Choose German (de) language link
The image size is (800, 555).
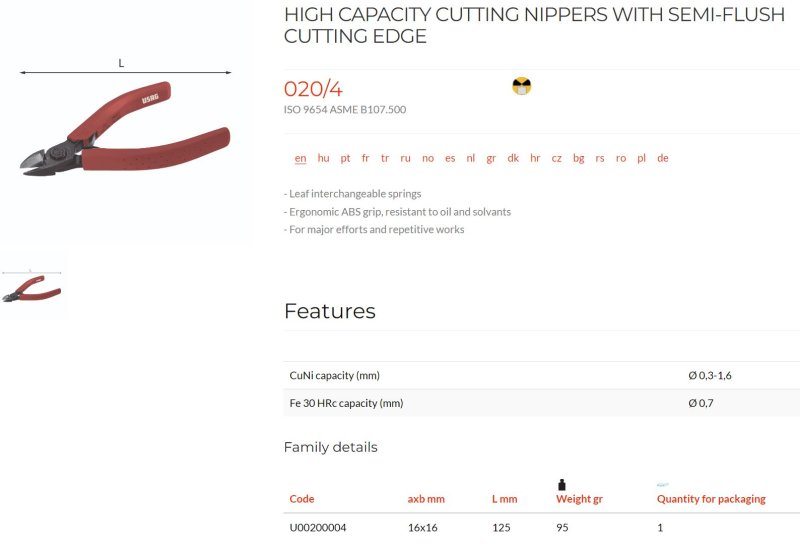coord(663,158)
